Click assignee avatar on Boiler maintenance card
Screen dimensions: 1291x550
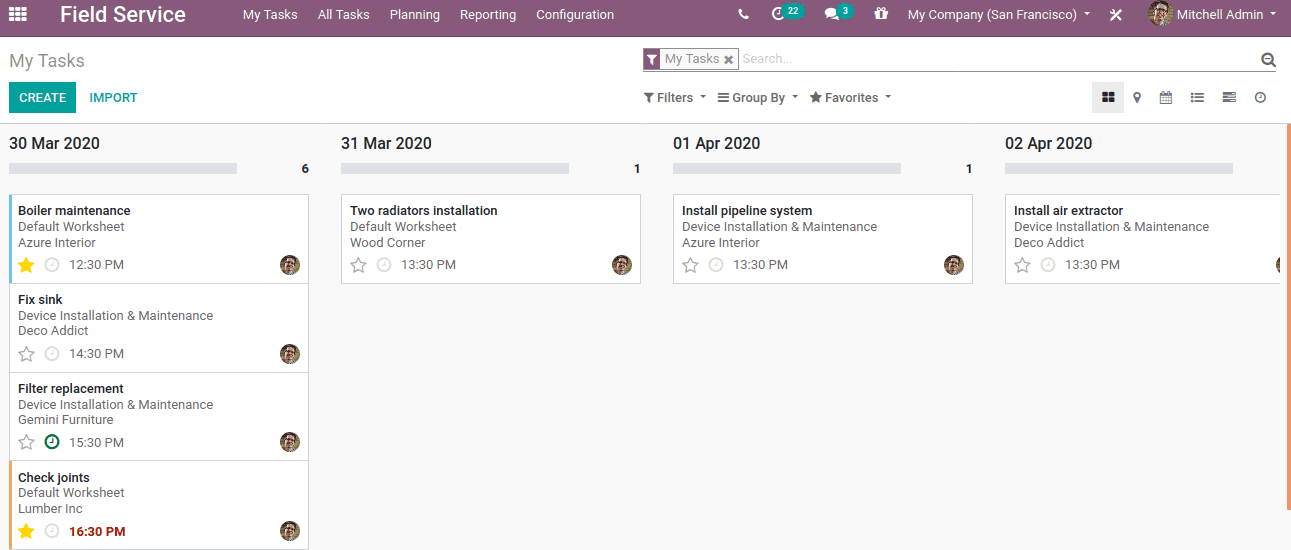click(290, 265)
